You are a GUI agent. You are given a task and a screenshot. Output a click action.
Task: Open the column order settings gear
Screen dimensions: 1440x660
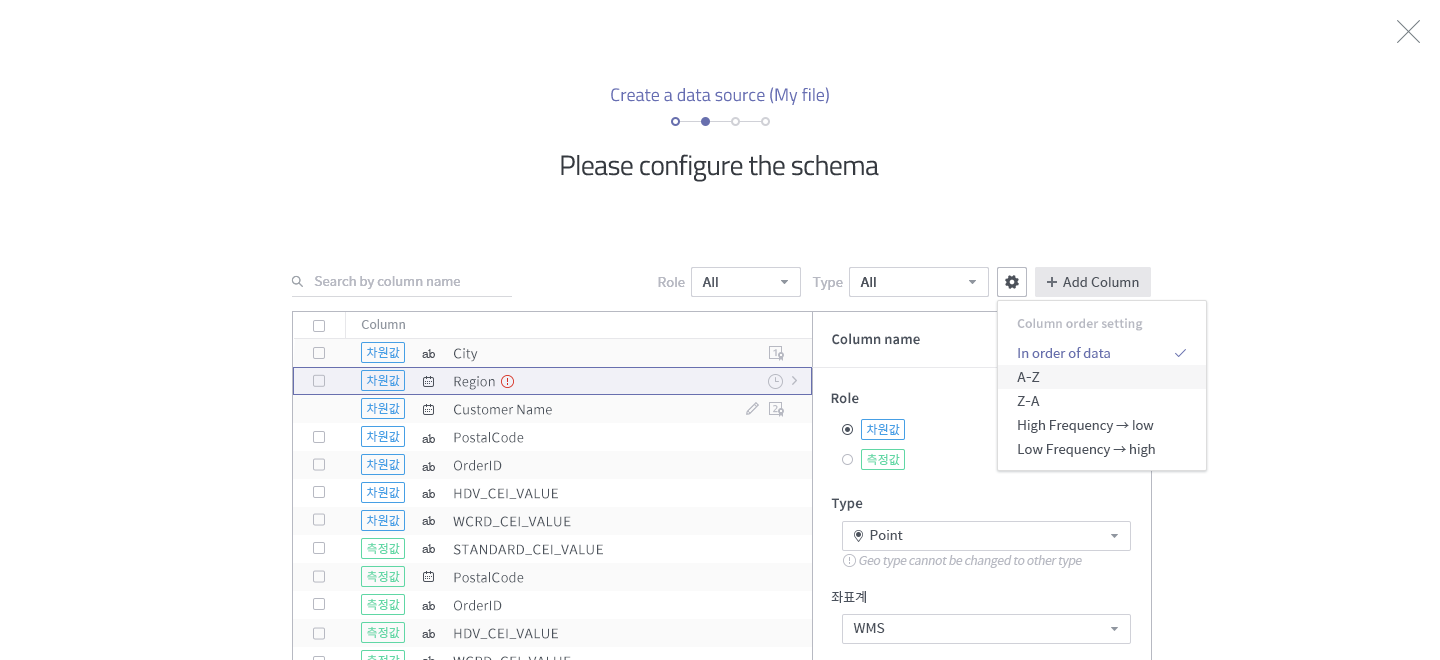[1012, 282]
